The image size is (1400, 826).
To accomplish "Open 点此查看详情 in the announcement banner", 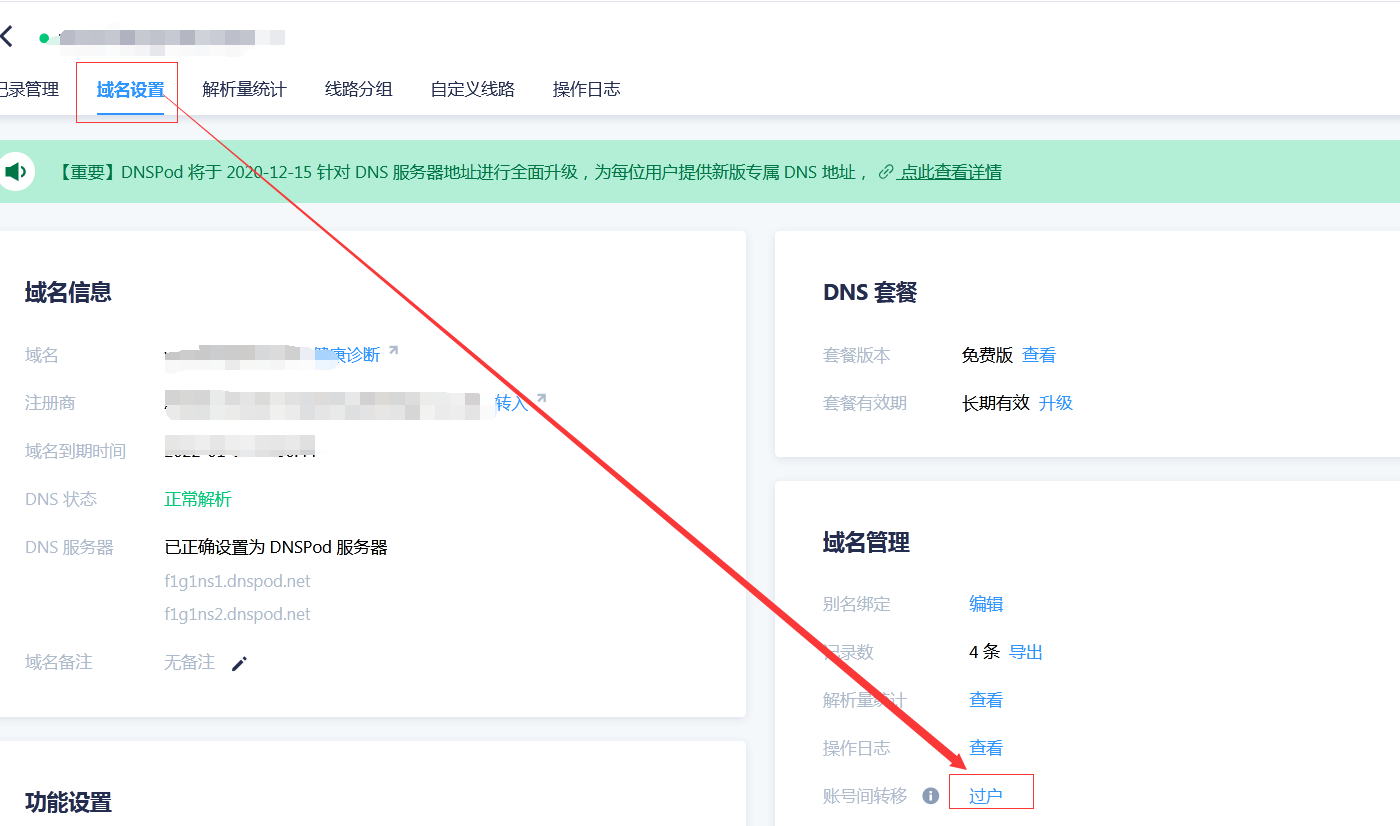I will click(948, 171).
